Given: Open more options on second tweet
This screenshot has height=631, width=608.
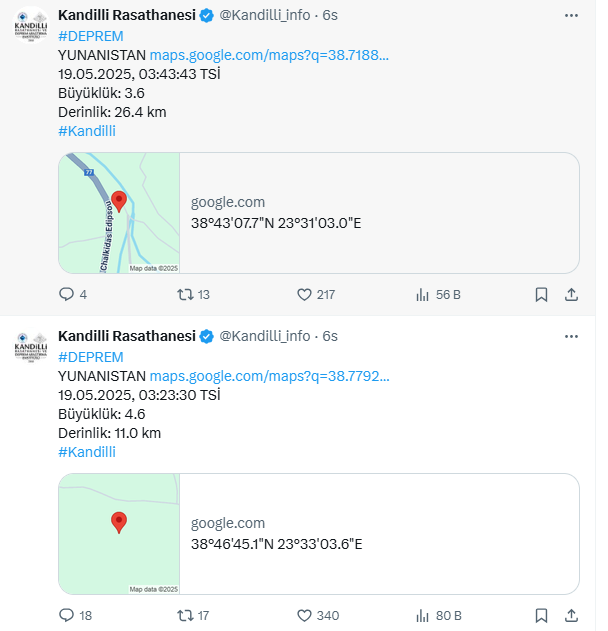Looking at the screenshot, I should (571, 336).
